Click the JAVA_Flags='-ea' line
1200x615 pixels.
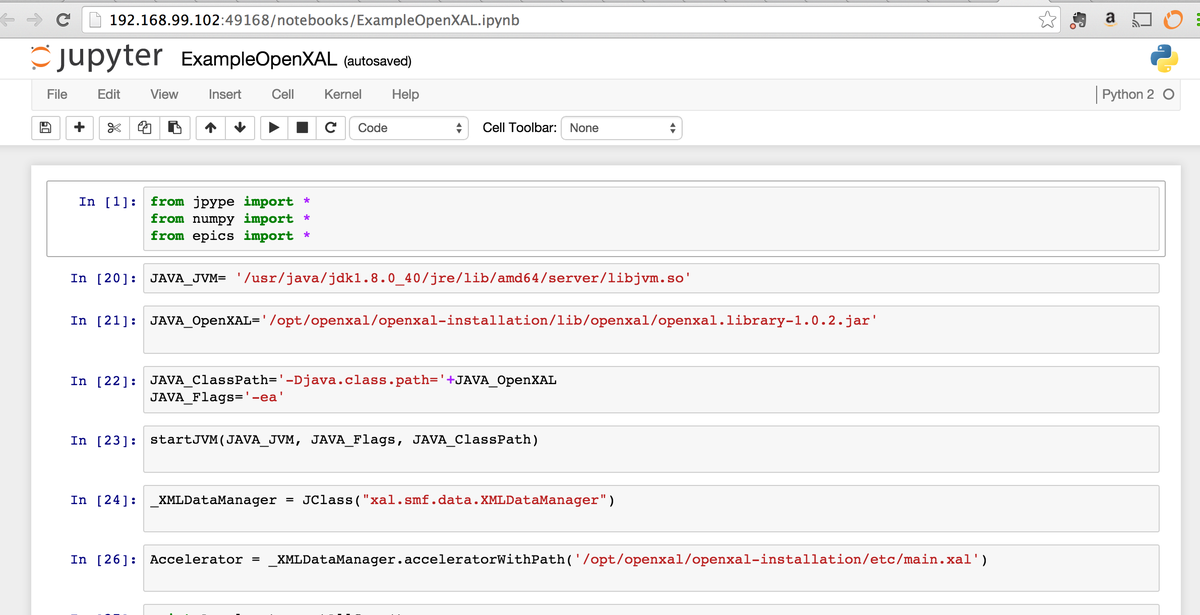217,398
